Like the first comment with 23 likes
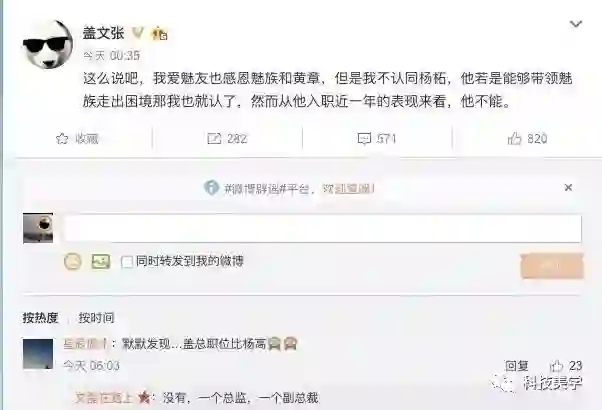The width and height of the screenshot is (602, 410). (556, 366)
